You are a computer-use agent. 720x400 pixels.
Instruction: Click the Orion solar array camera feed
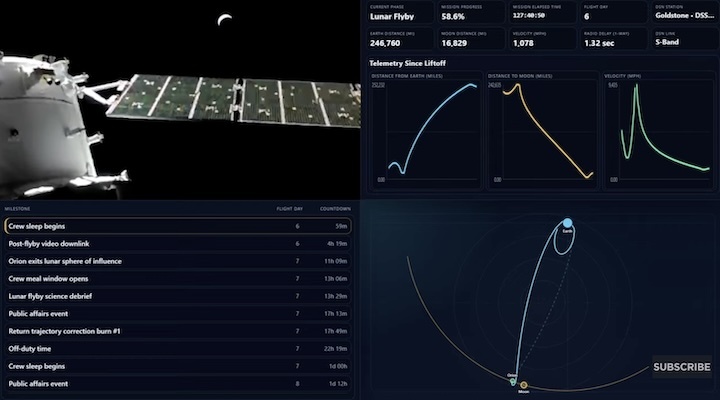pos(180,100)
